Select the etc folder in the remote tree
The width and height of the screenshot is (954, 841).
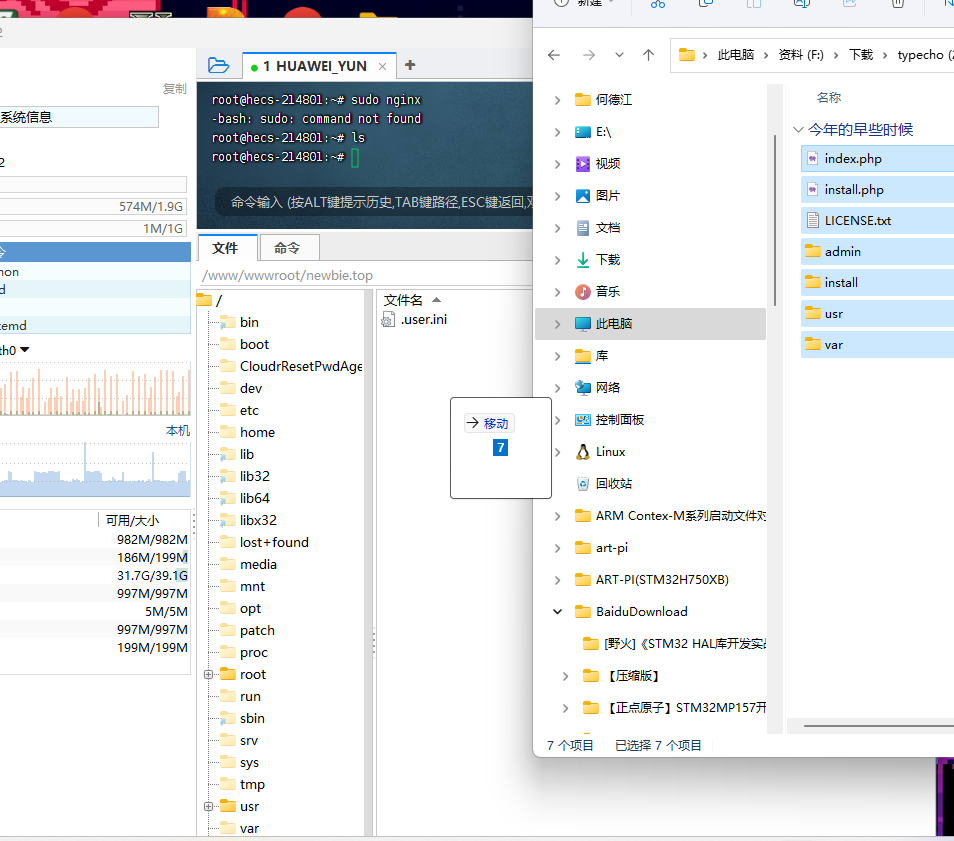[x=240, y=410]
